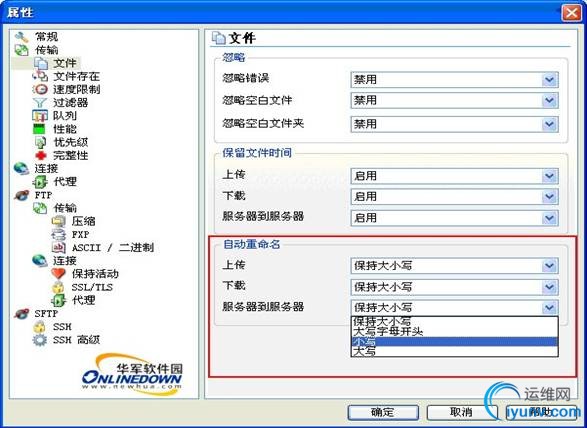Choose 大写 from open list
Screen dimensions: 587x428
(x=454, y=351)
